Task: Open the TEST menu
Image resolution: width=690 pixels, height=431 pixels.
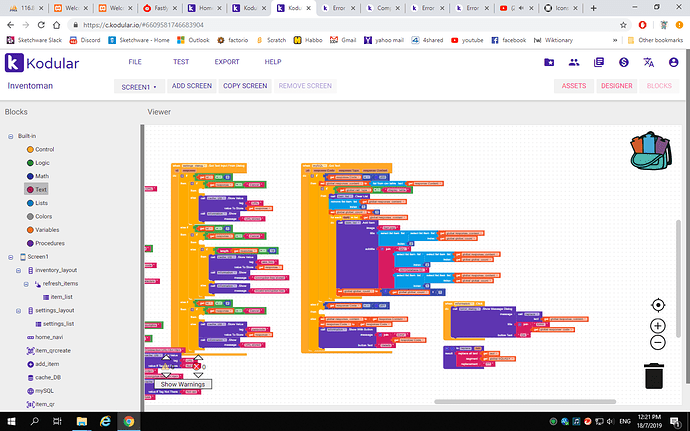Action: click(181, 62)
